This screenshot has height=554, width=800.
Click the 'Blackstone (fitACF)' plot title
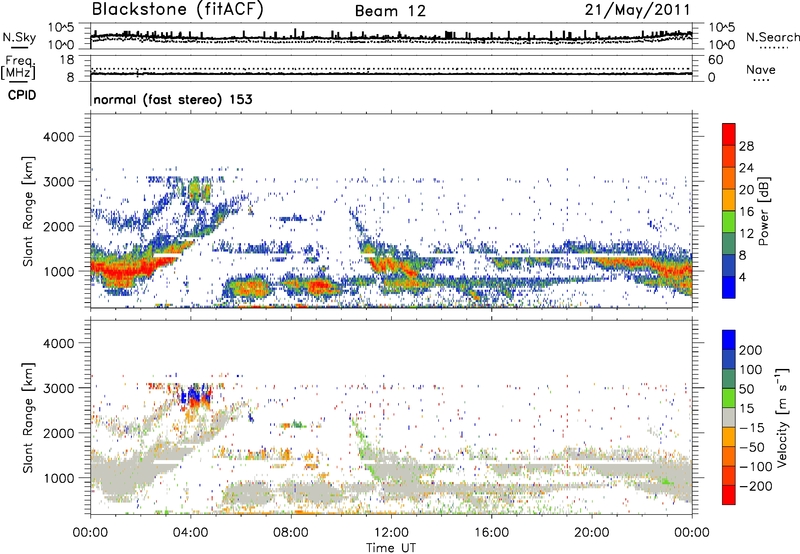click(178, 10)
